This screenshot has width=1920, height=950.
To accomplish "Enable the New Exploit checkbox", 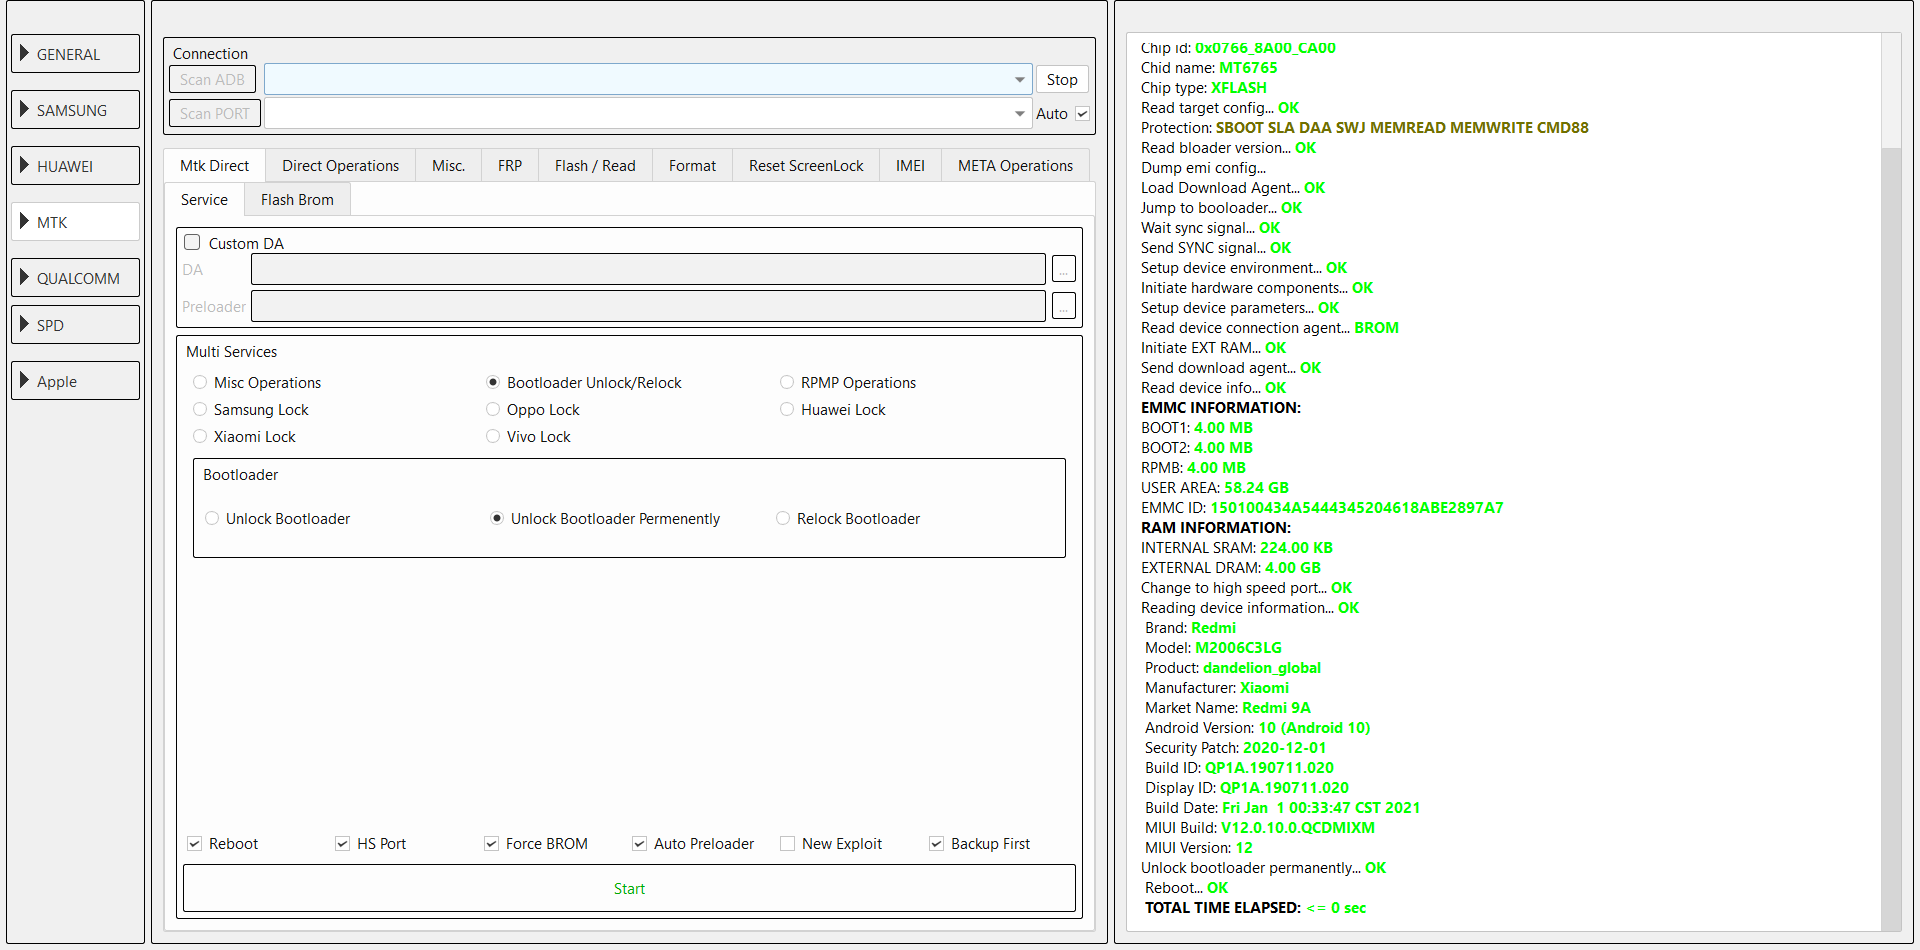I will [788, 844].
